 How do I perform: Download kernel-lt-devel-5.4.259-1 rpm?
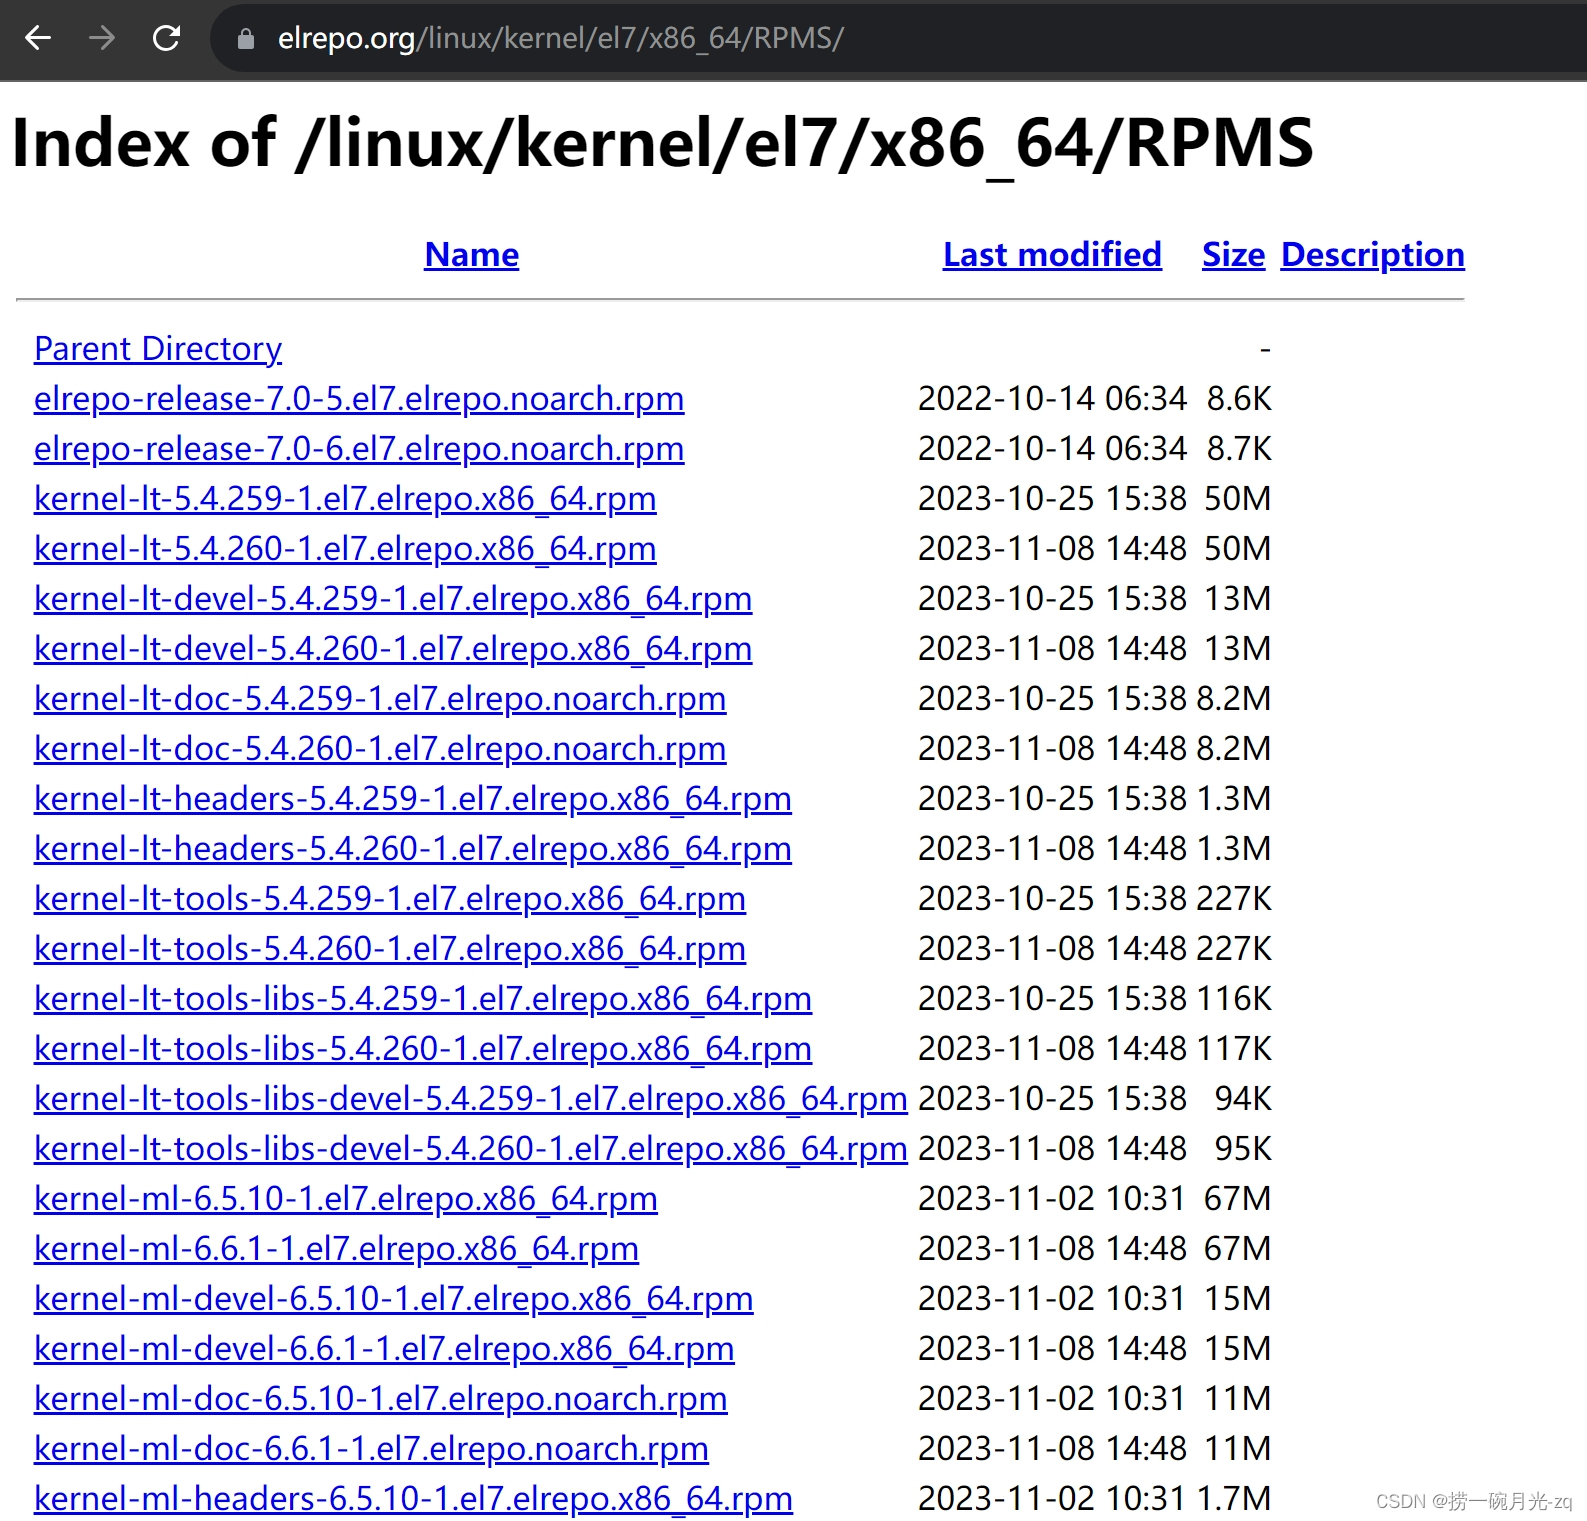click(x=393, y=599)
